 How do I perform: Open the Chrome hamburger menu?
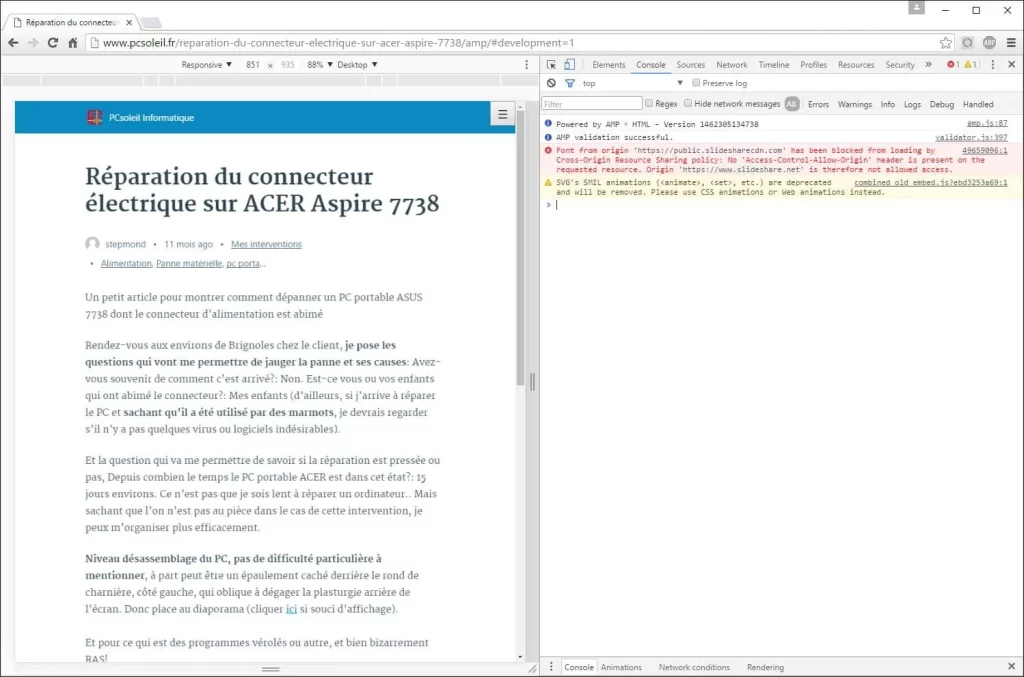coord(1011,43)
